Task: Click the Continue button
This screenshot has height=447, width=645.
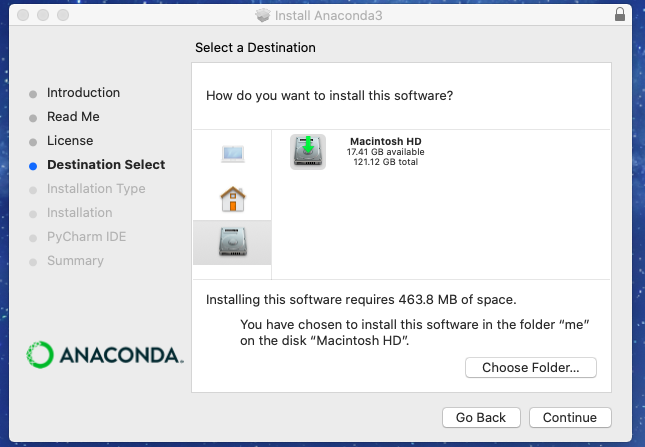Action: click(570, 417)
